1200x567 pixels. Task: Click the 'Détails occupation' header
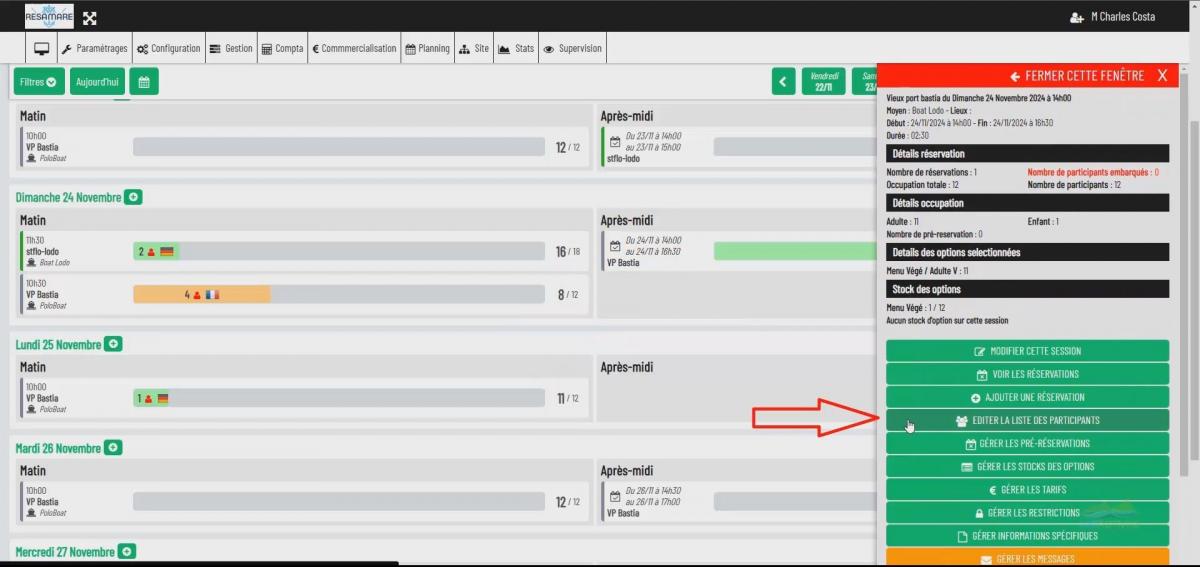tap(1027, 203)
